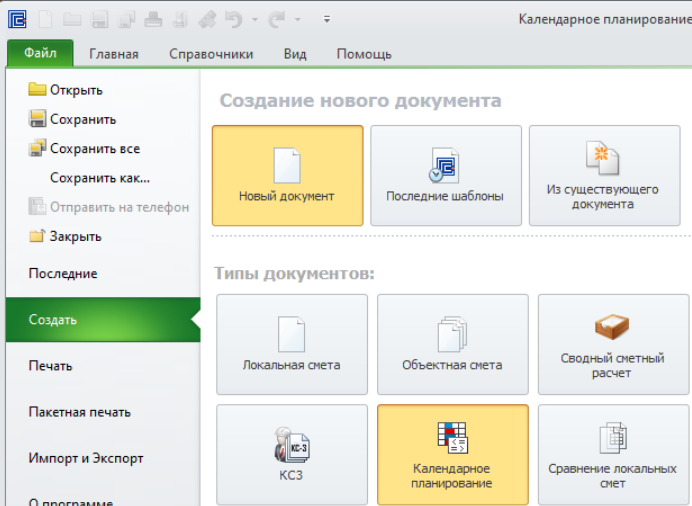Open the Файл tab
Image resolution: width=692 pixels, height=506 pixels.
click(x=40, y=53)
